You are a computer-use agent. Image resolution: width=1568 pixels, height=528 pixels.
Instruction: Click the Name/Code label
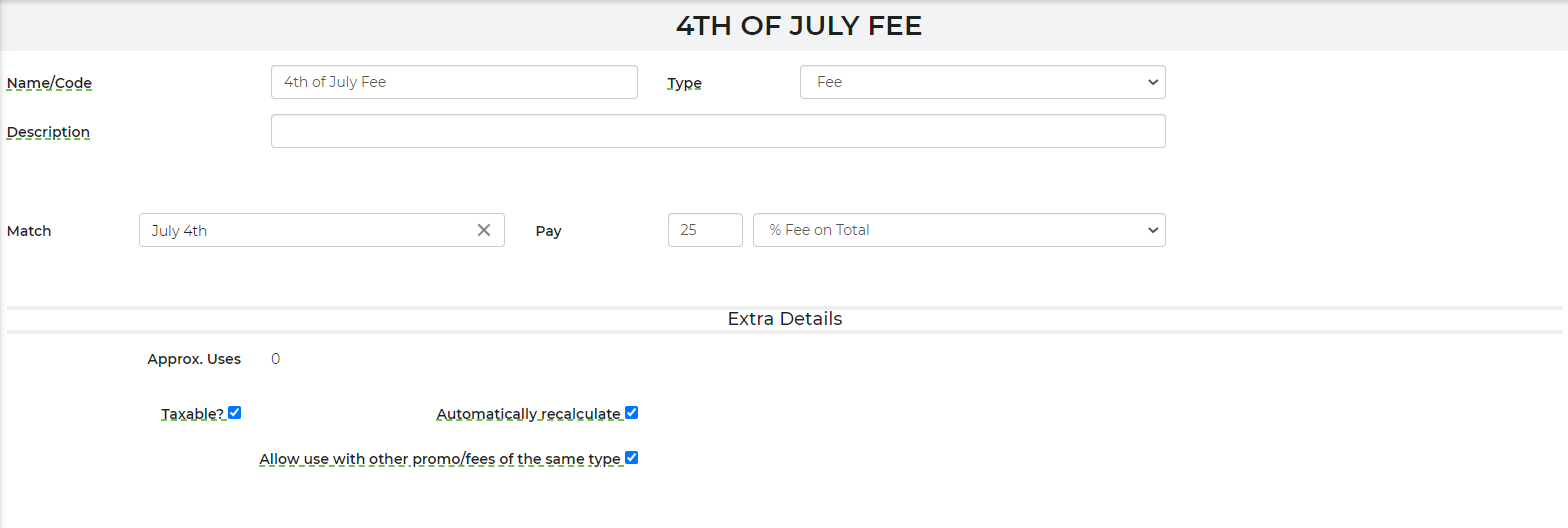click(x=49, y=83)
